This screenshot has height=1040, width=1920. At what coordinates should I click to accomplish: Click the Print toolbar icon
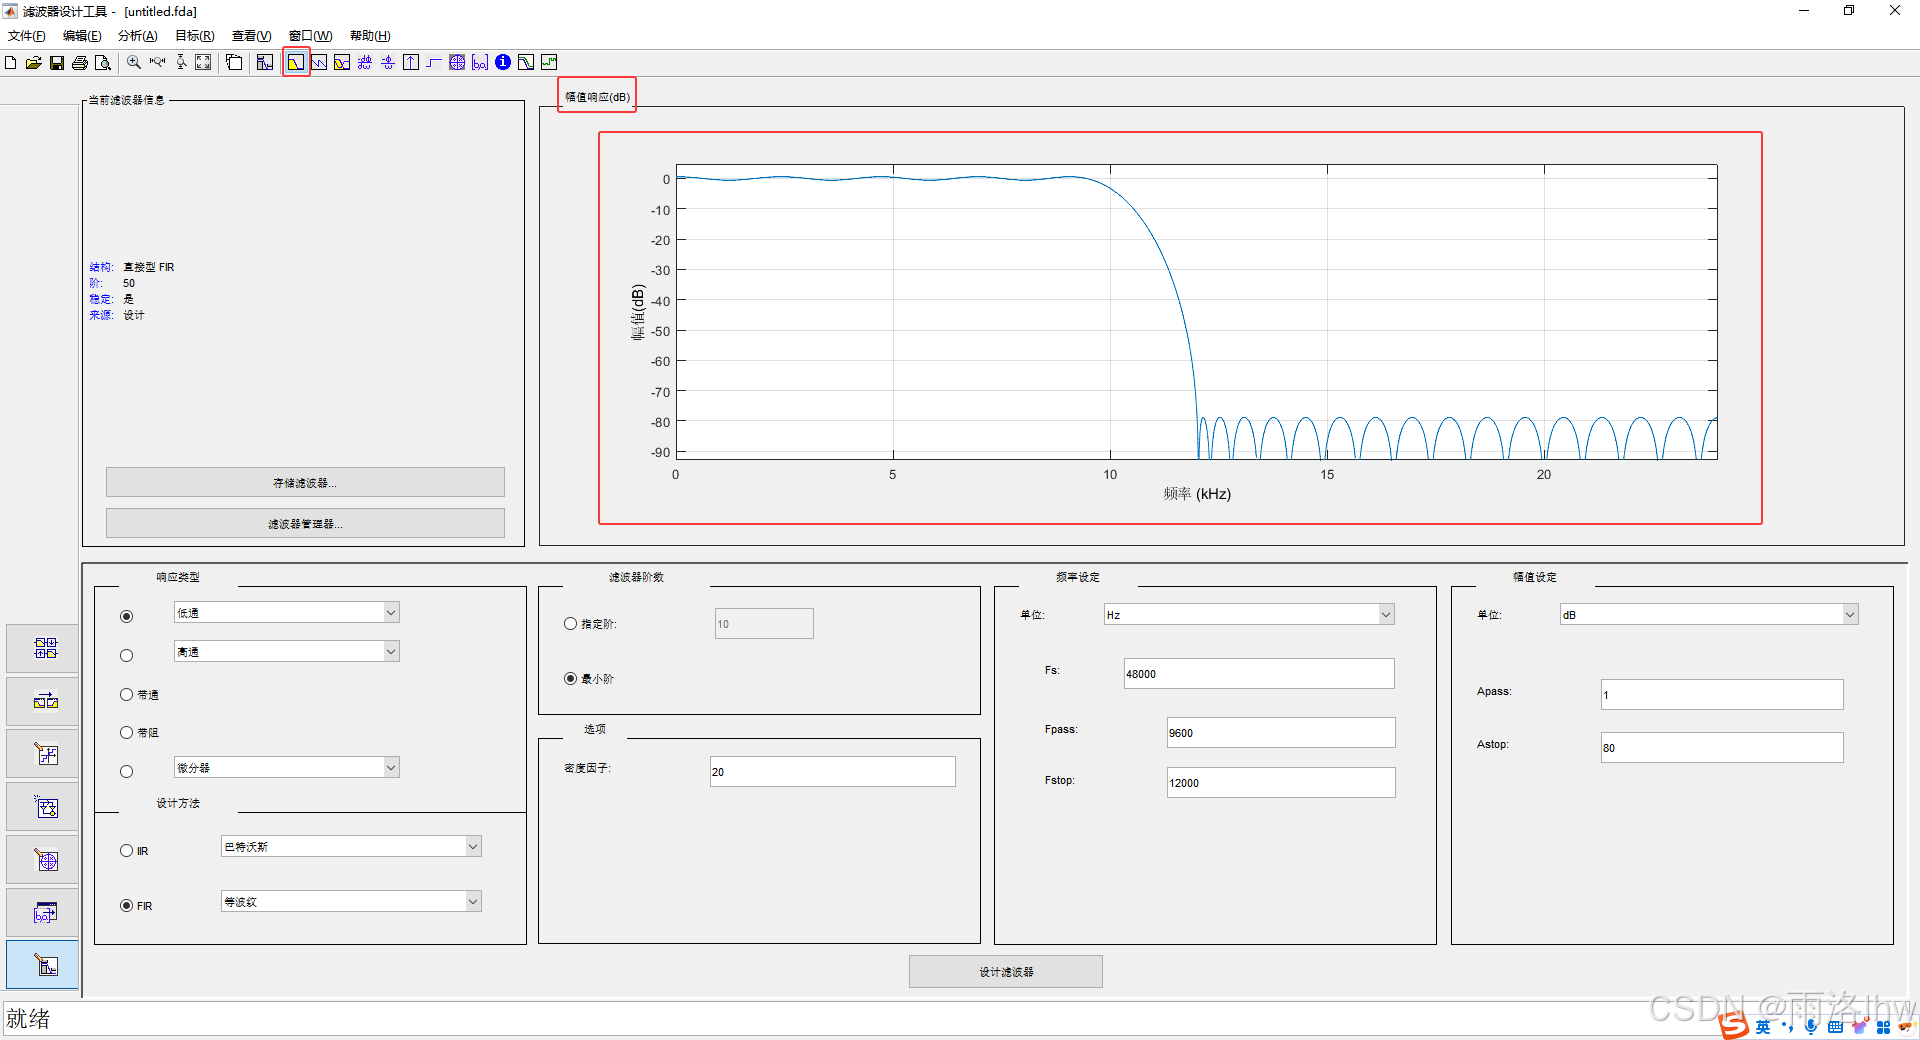point(80,63)
